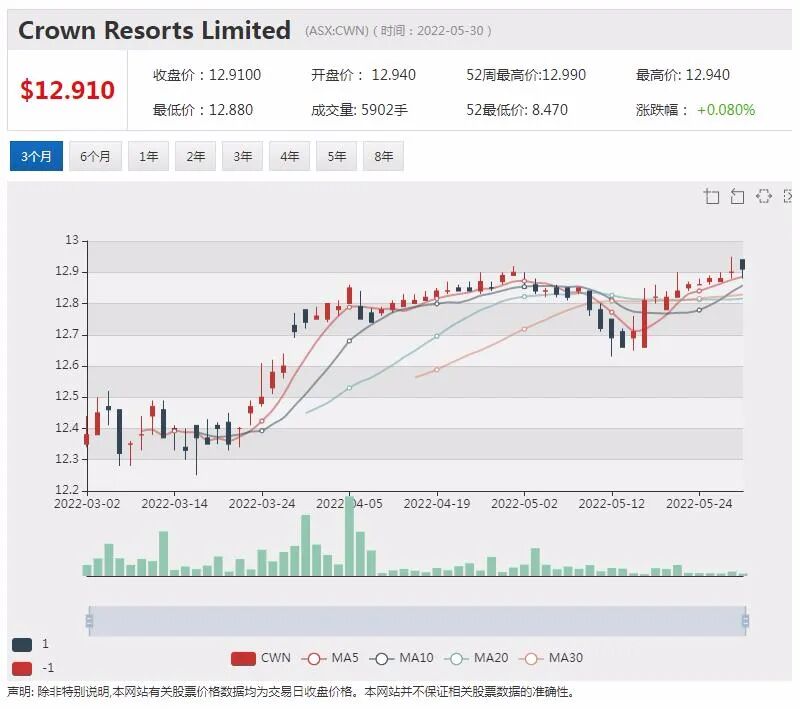The image size is (800, 709).
Task: Select the 8年 chart range
Action: (x=384, y=156)
